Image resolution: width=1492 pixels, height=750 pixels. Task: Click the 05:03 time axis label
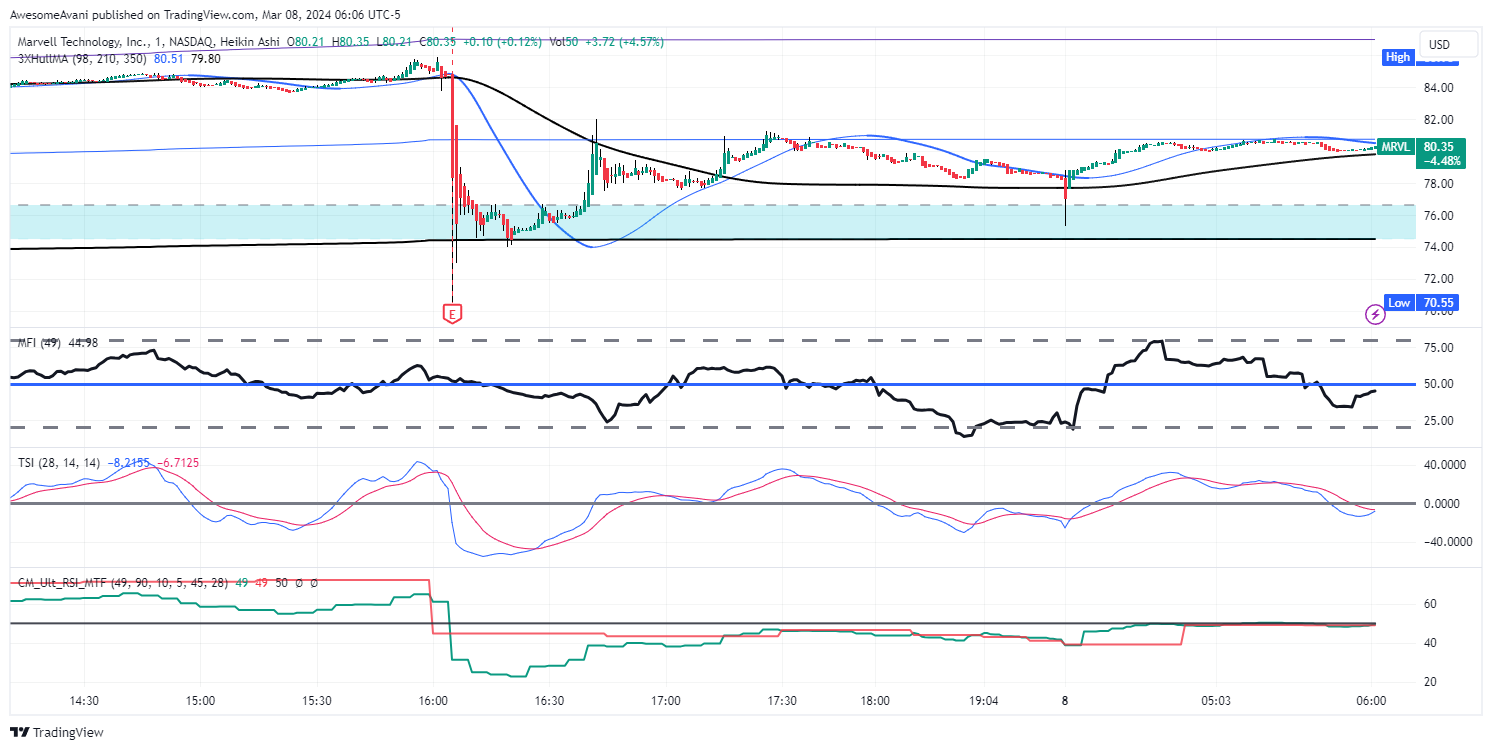[1216, 701]
